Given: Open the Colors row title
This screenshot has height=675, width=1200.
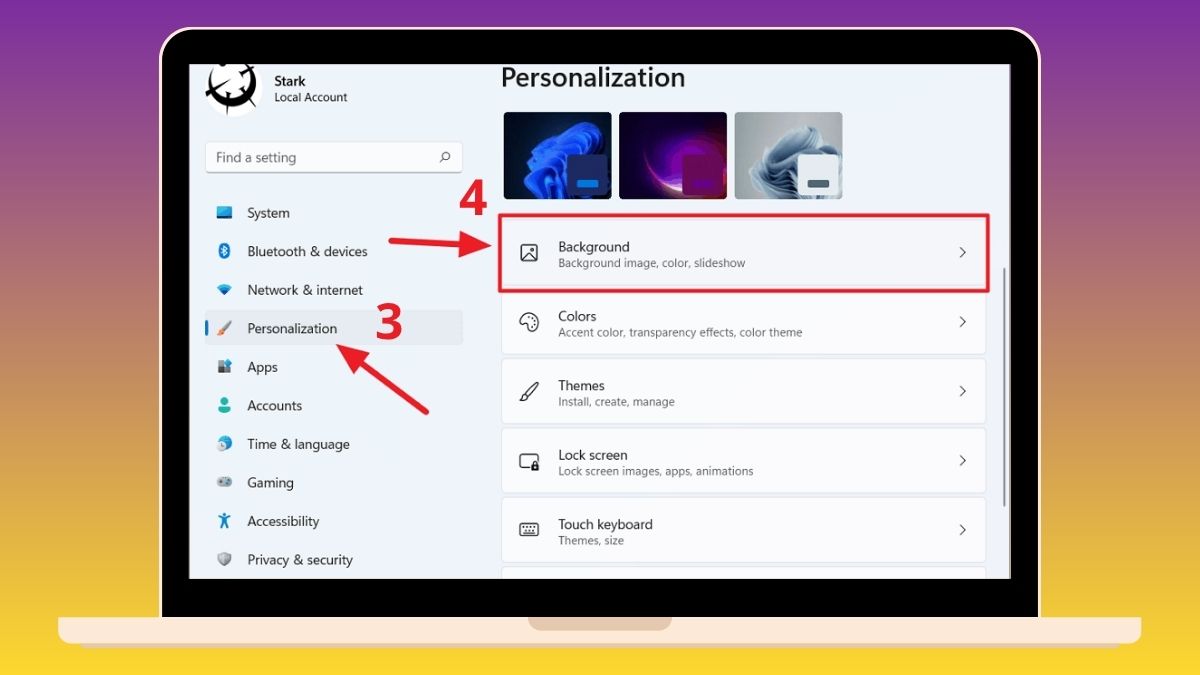Looking at the screenshot, I should tap(577, 316).
